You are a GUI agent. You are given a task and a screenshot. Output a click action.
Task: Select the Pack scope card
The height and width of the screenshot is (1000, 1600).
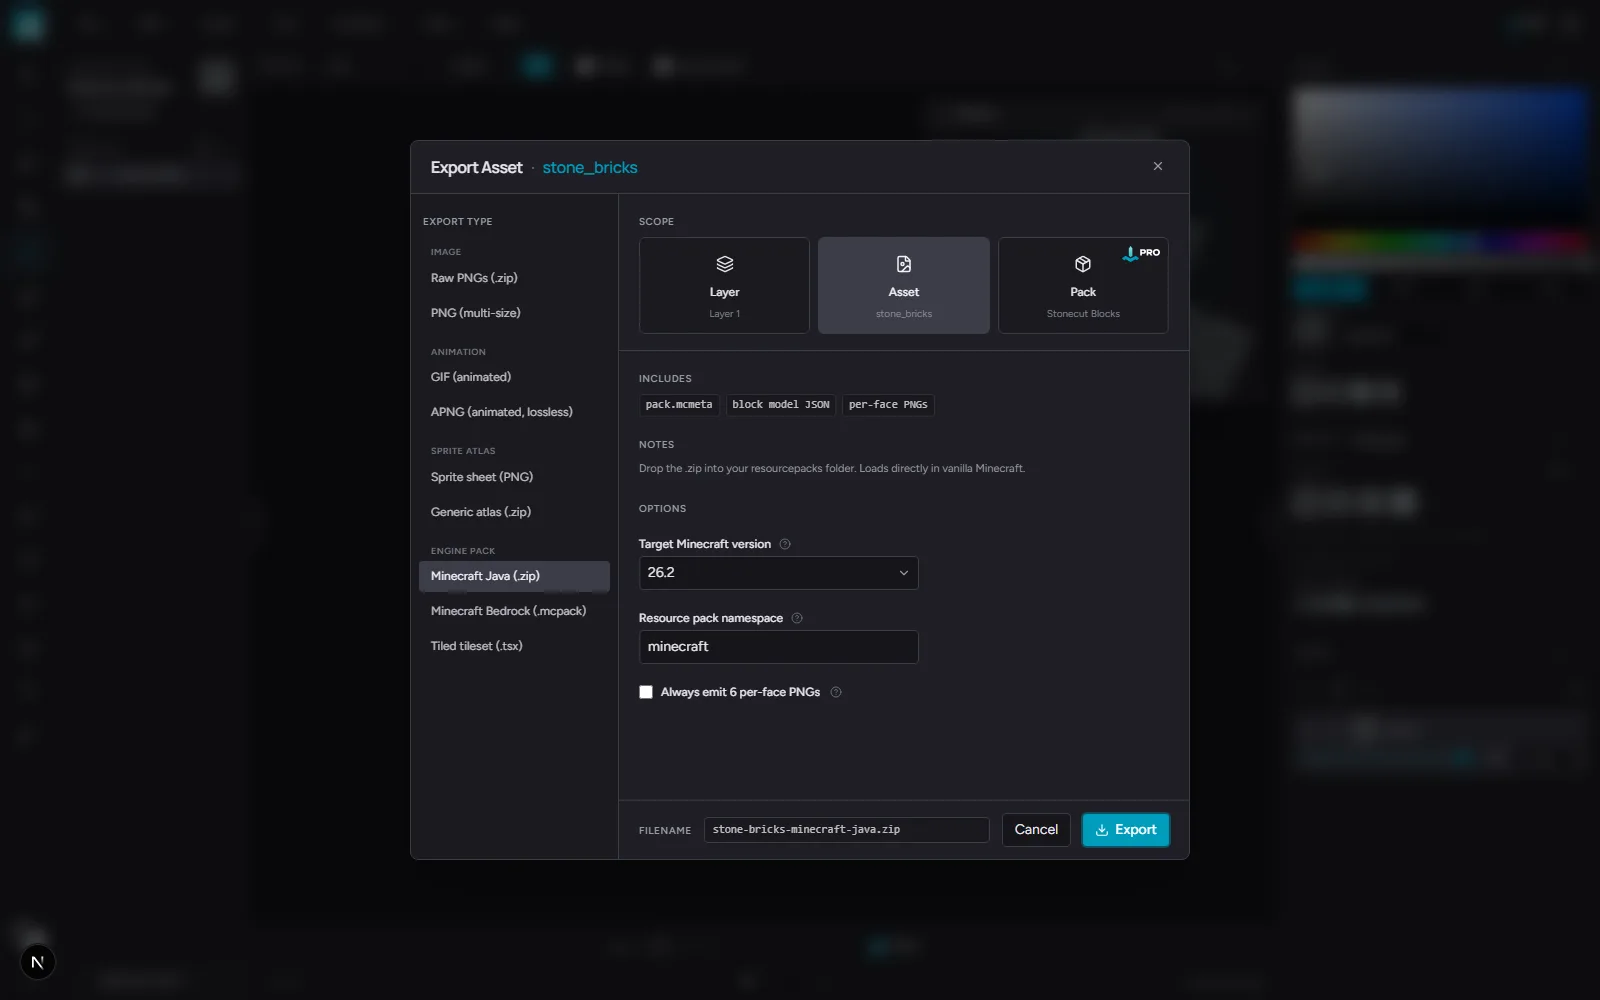click(x=1083, y=285)
